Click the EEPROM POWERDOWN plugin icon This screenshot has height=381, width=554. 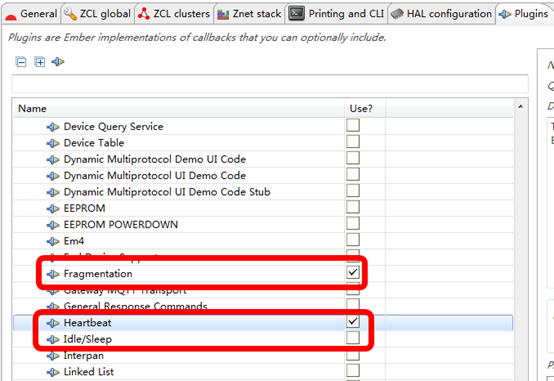coord(53,225)
